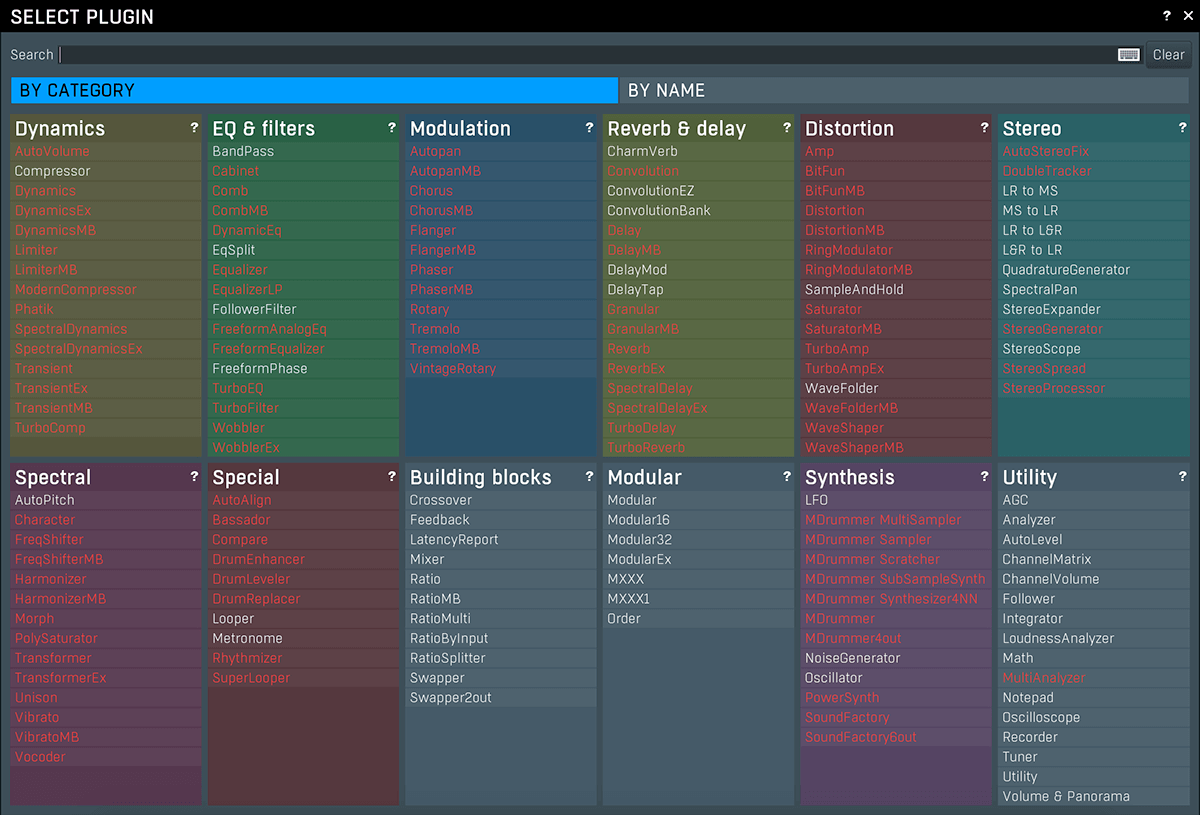Click into the Search text field
The image size is (1200, 815).
point(585,55)
